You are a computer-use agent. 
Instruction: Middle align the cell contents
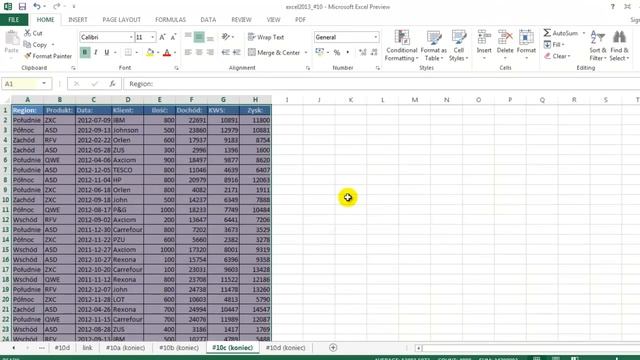tap(199, 37)
